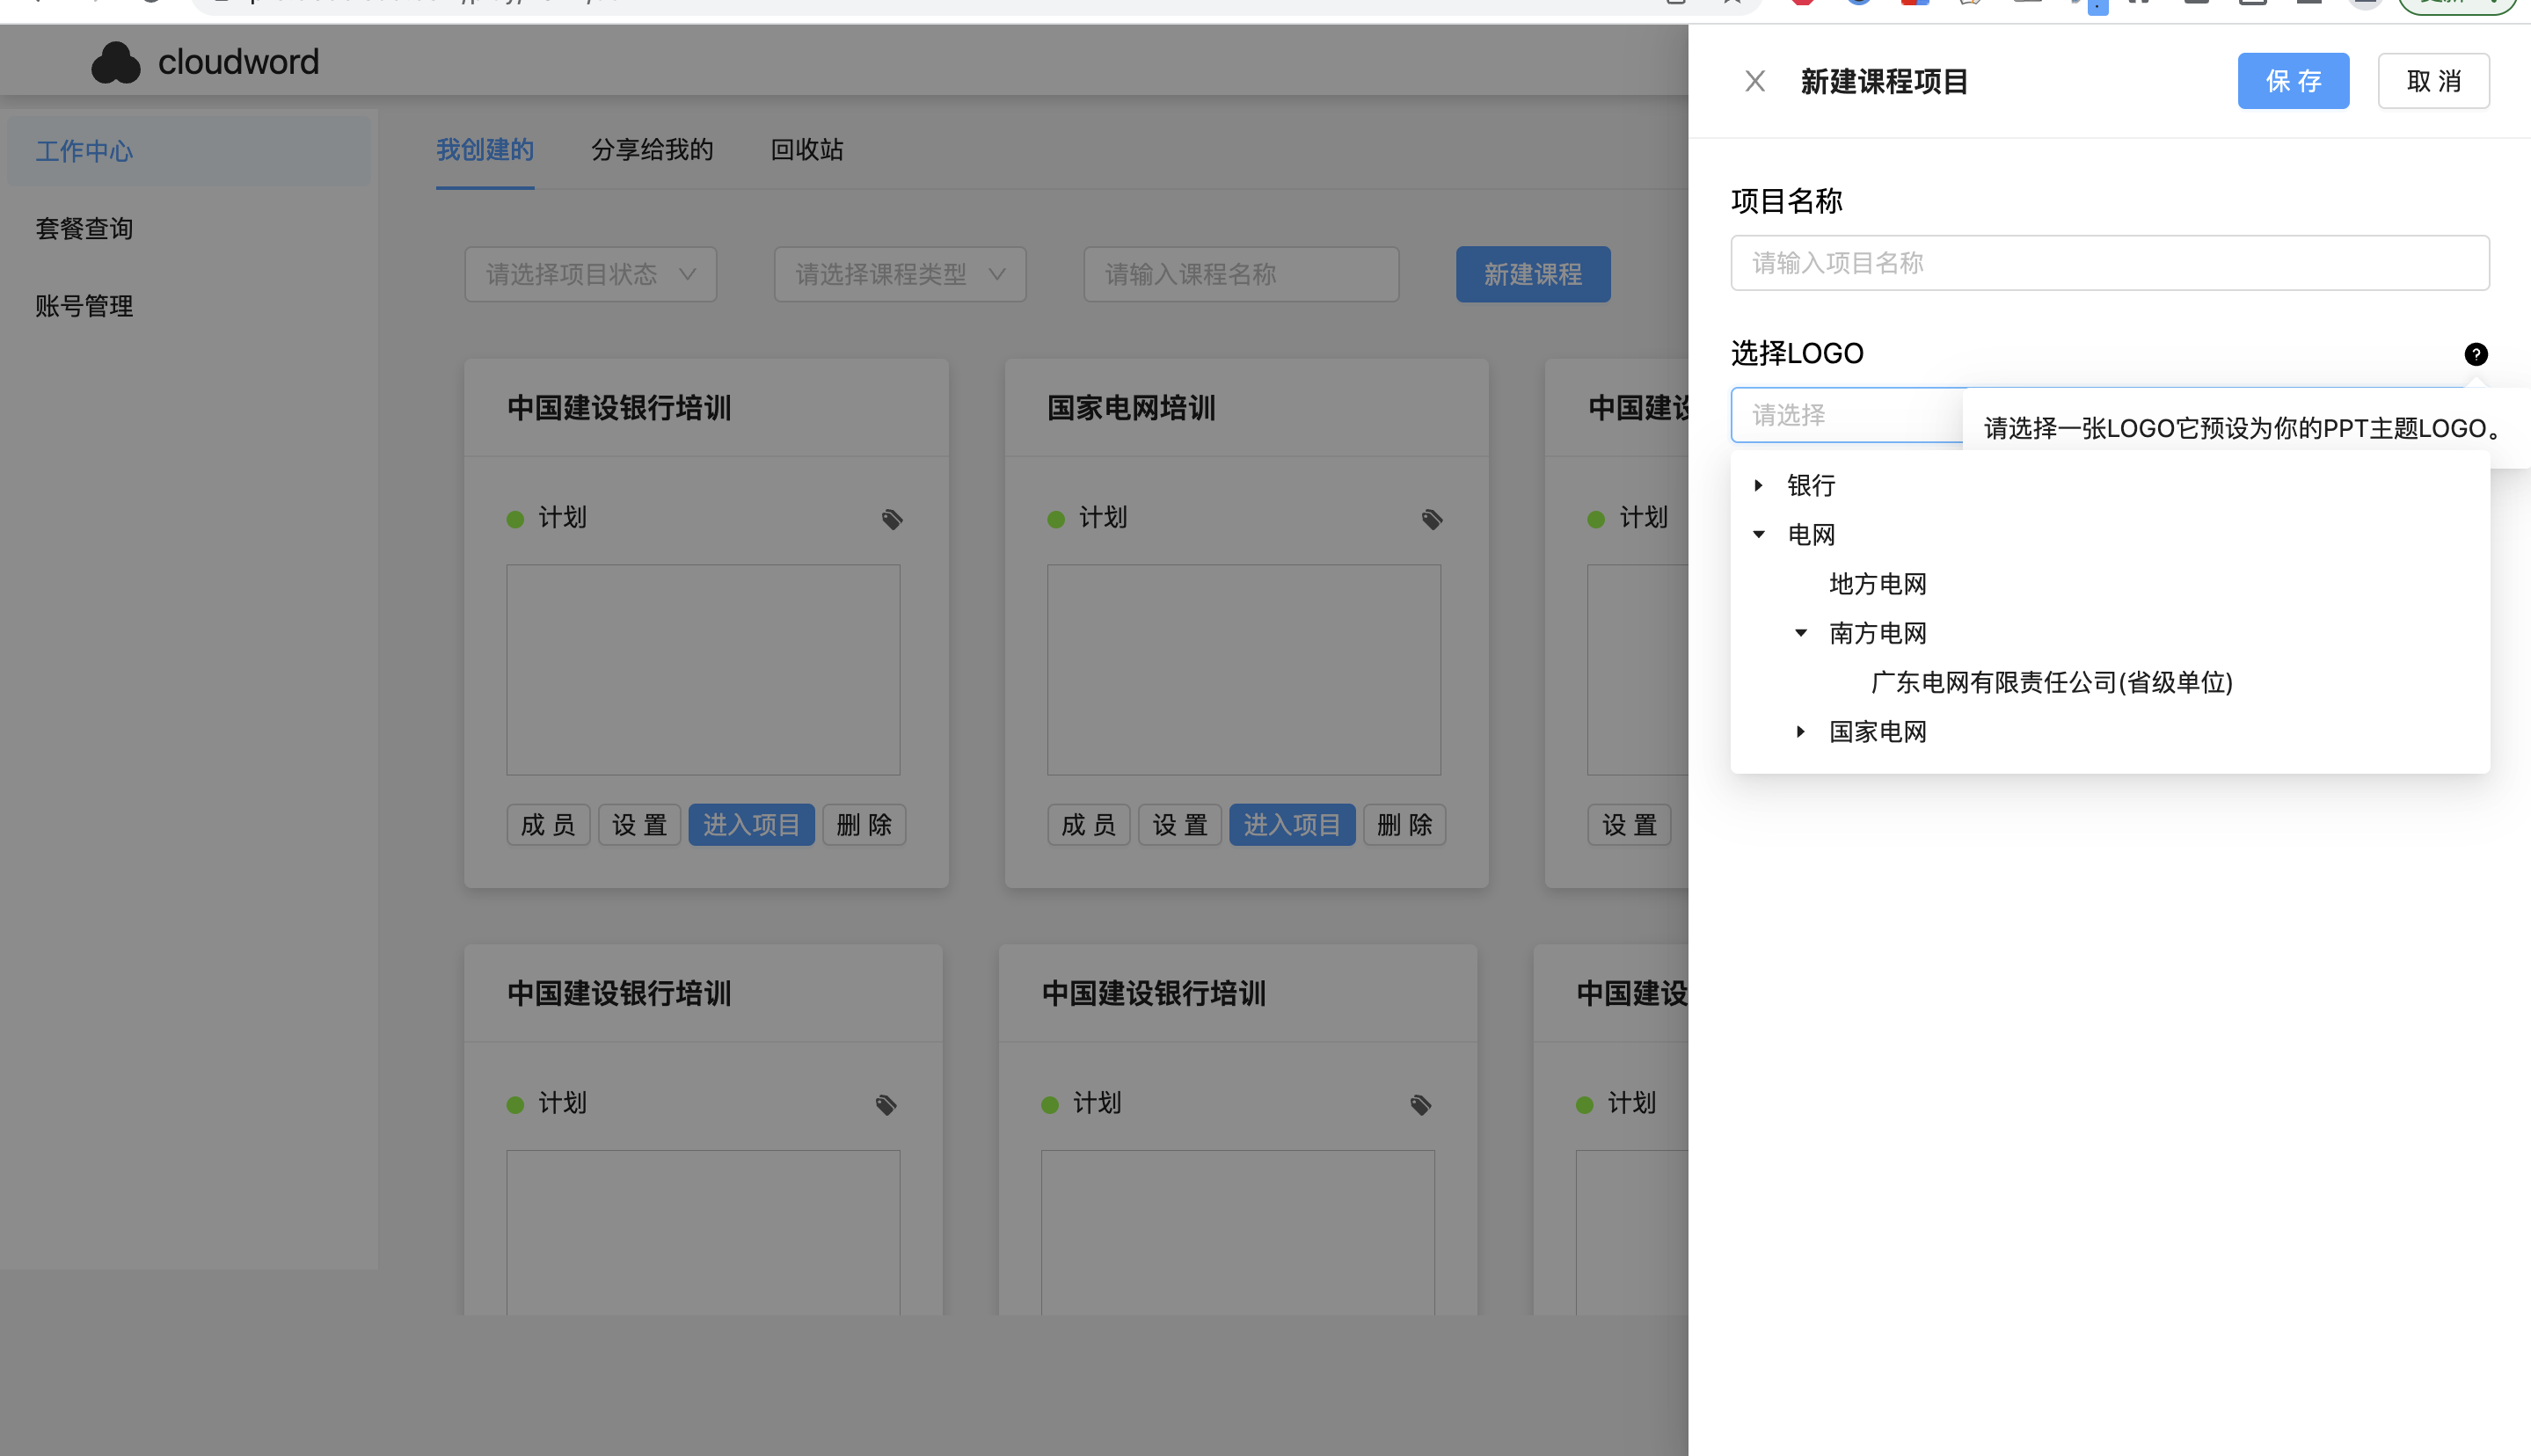Image resolution: width=2531 pixels, height=1456 pixels.
Task: Switch to 分享给我的 tab
Action: (x=652, y=150)
